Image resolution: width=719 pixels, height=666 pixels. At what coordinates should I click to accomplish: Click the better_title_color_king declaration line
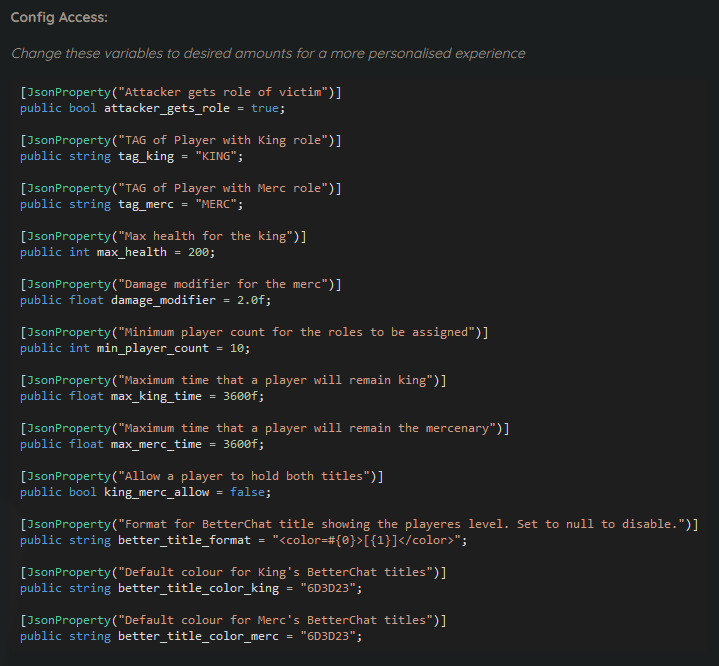189,588
